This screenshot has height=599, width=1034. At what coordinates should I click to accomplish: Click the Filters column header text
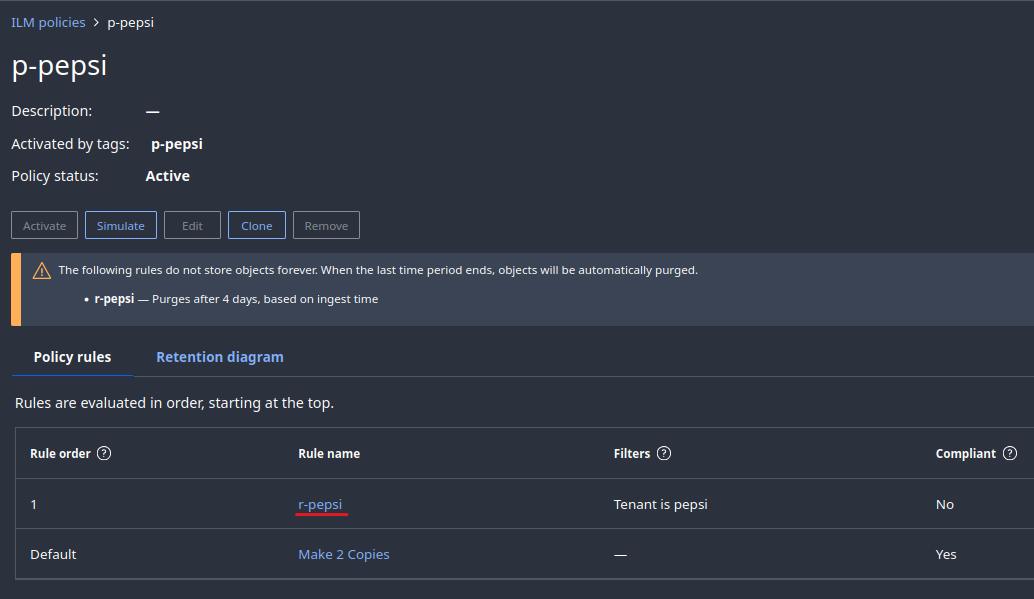click(x=632, y=453)
